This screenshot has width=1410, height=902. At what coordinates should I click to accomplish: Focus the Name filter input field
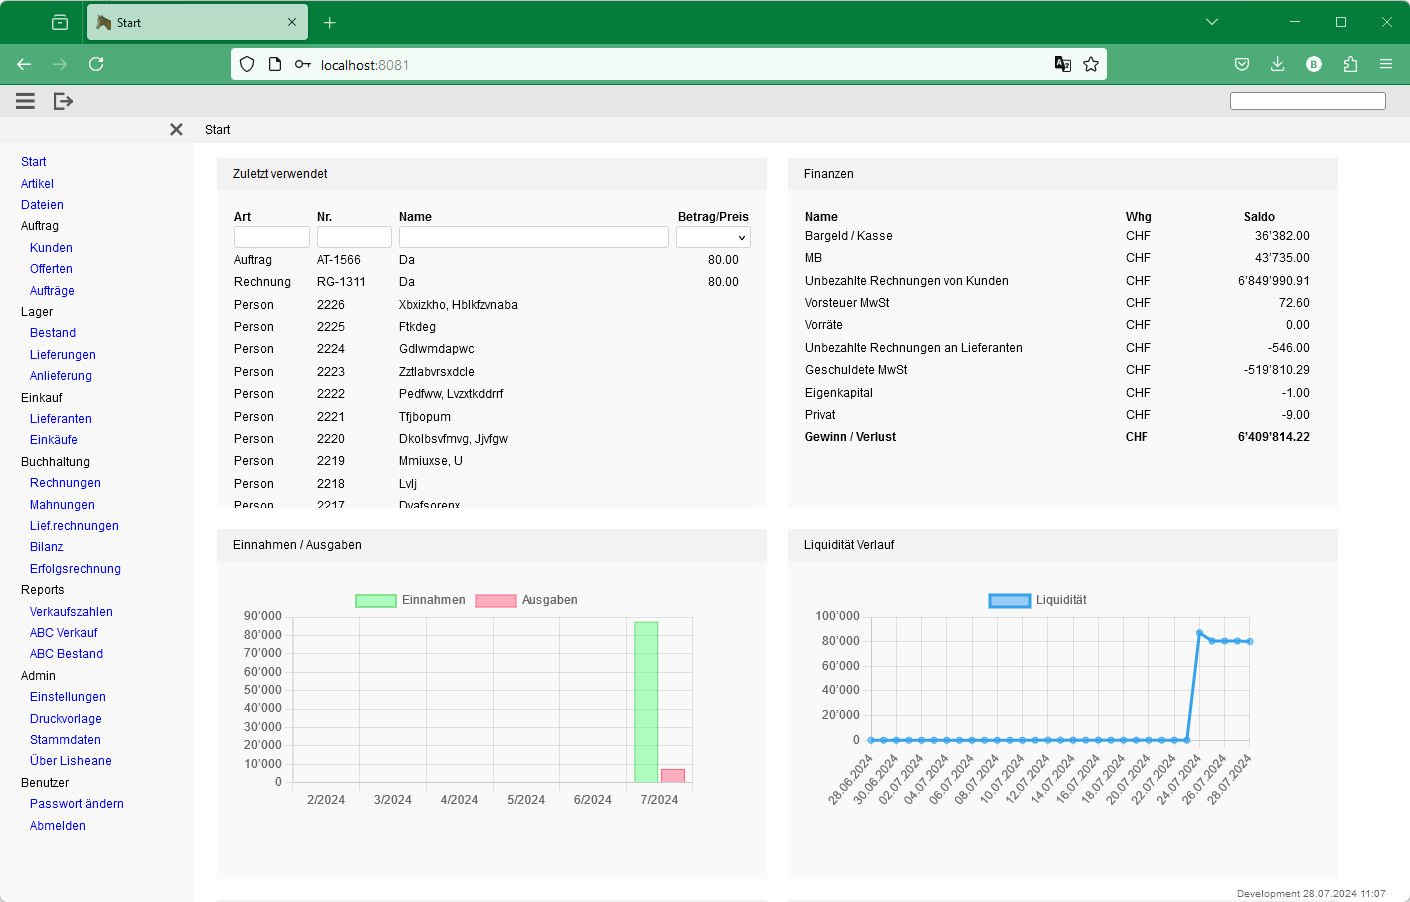pyautogui.click(x=533, y=237)
